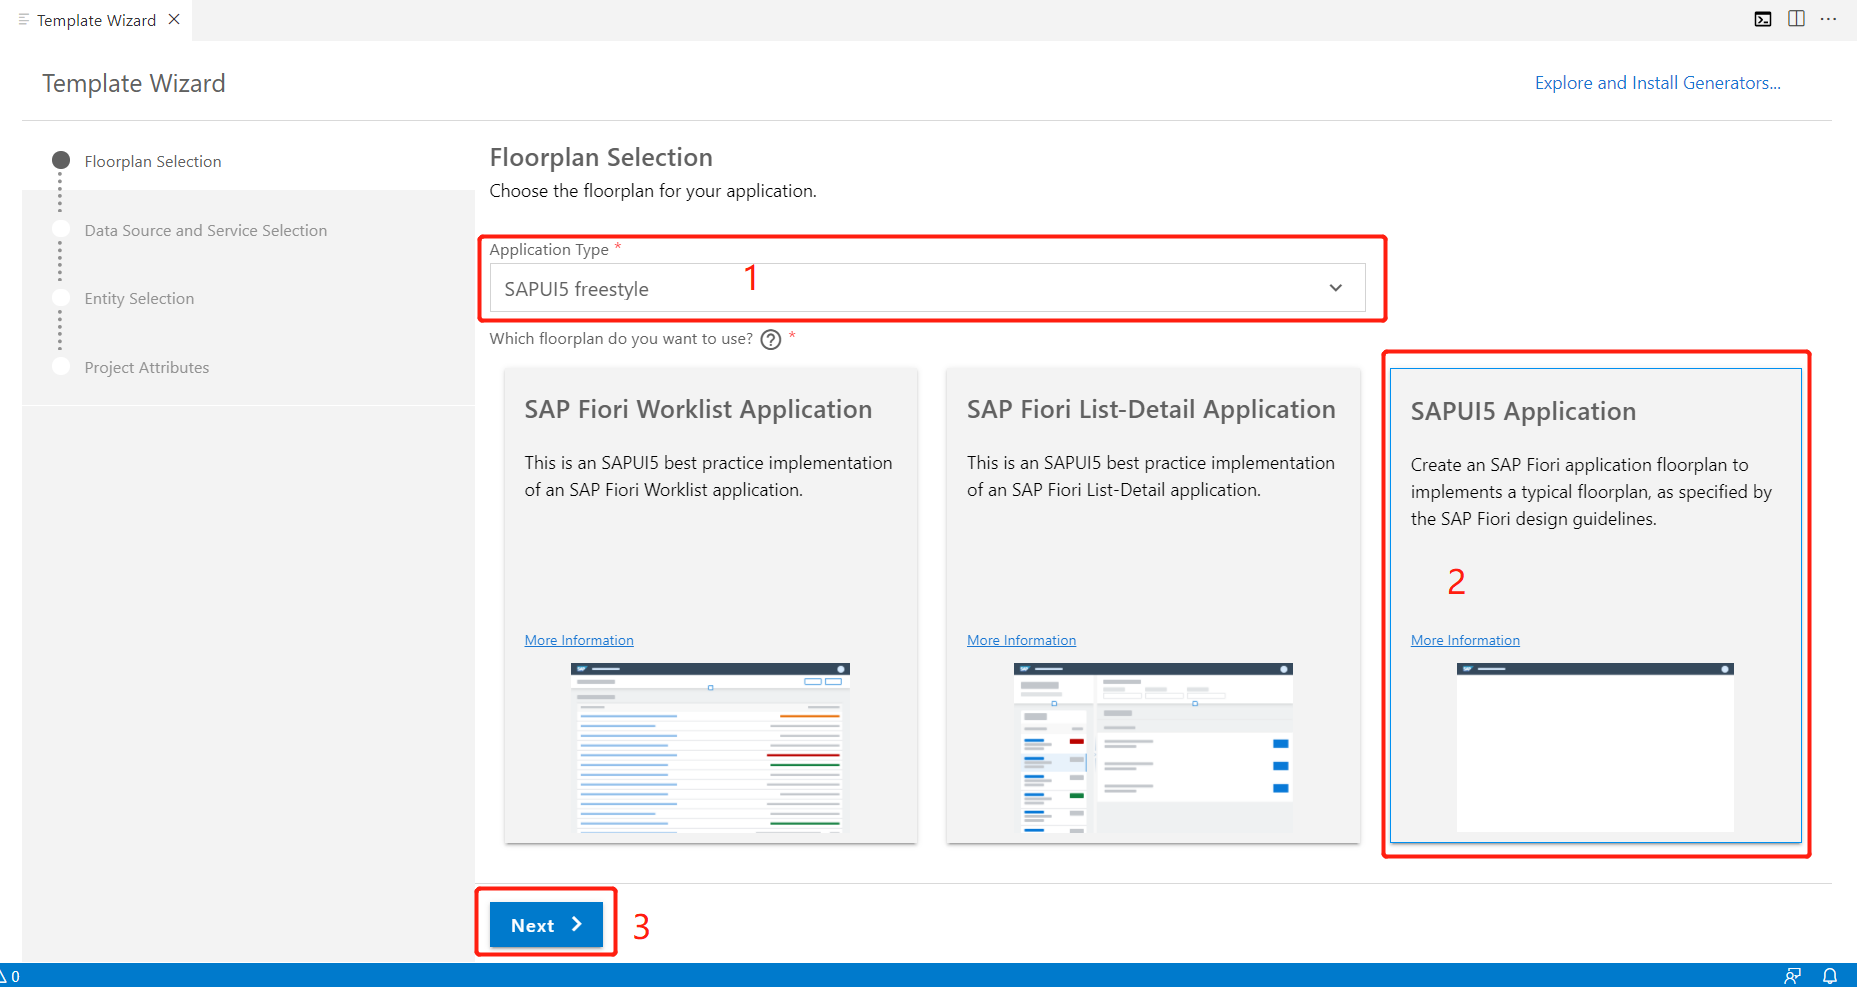Click the SAPUI5 Application preview thumbnail

1595,747
